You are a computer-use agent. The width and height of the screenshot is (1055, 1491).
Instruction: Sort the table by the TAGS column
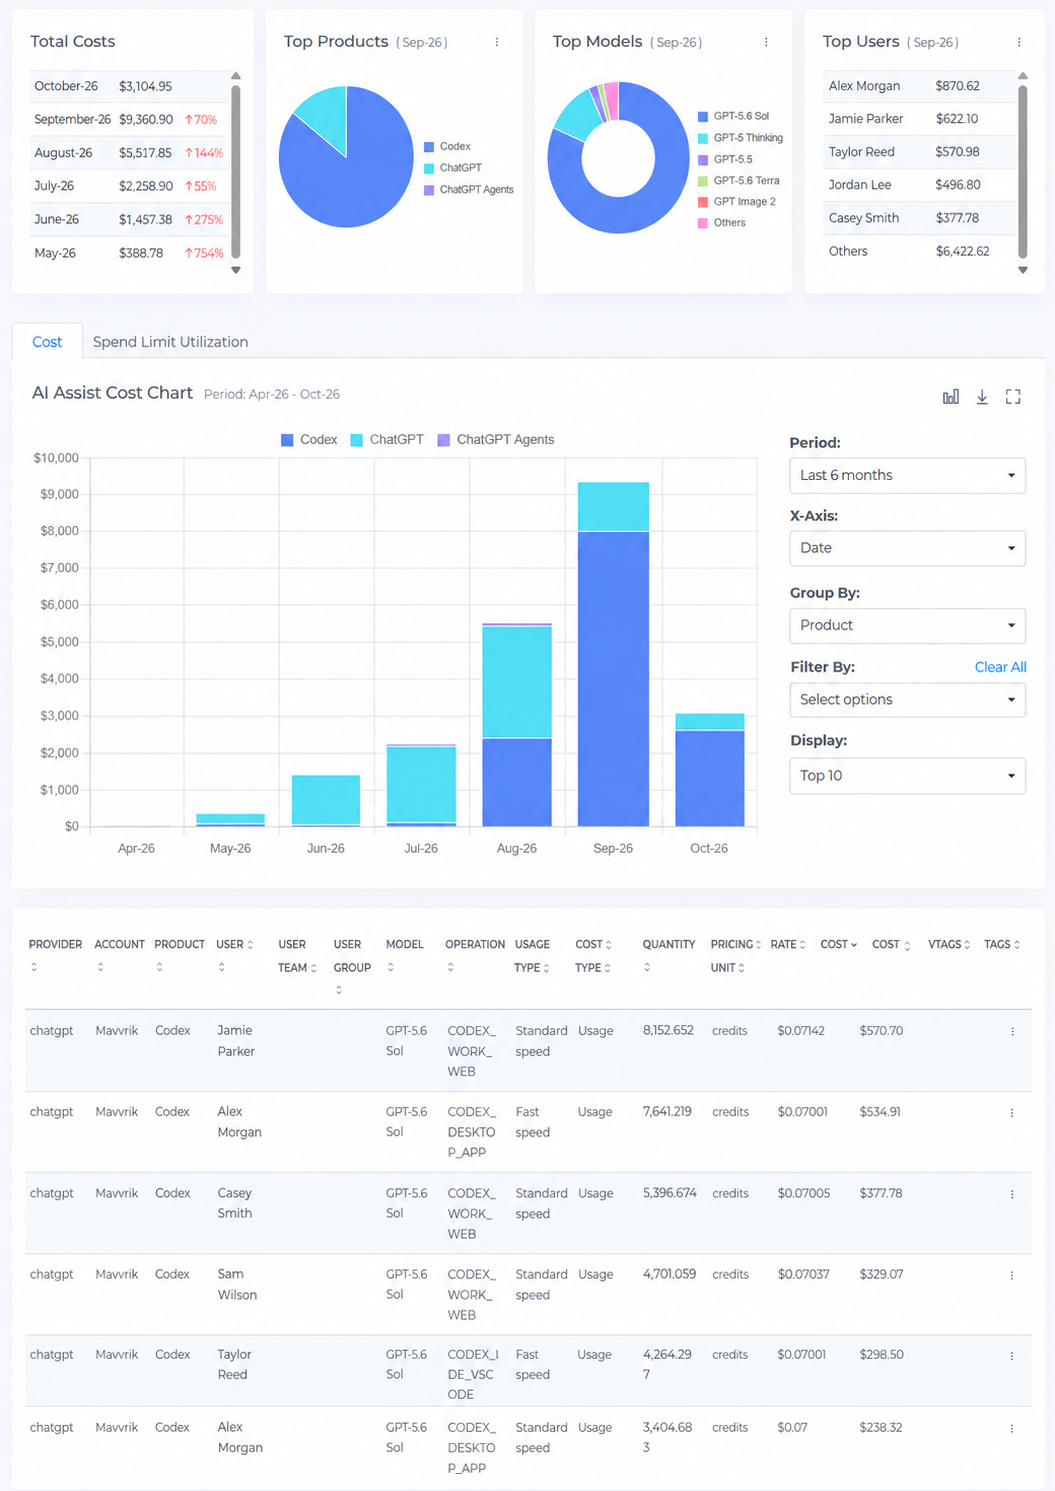point(1017,945)
